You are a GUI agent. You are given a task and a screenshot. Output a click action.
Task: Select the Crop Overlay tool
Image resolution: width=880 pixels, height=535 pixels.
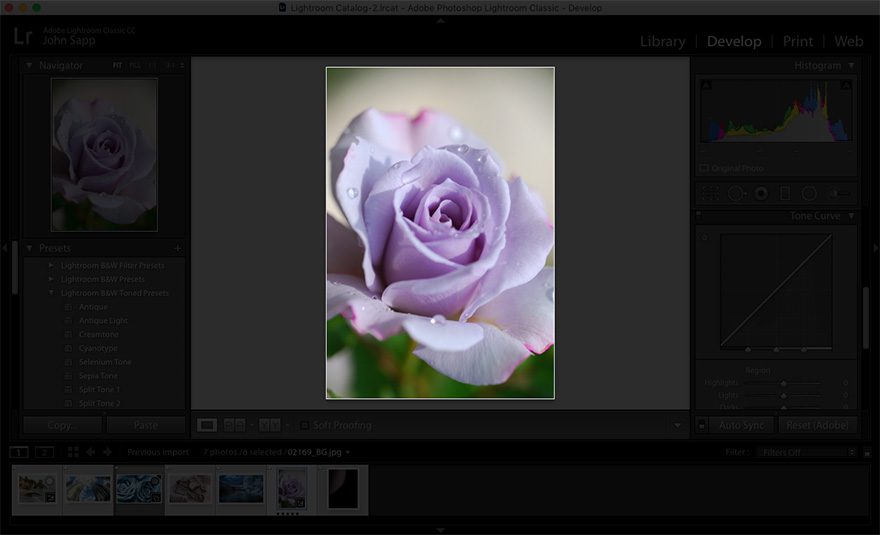(711, 193)
